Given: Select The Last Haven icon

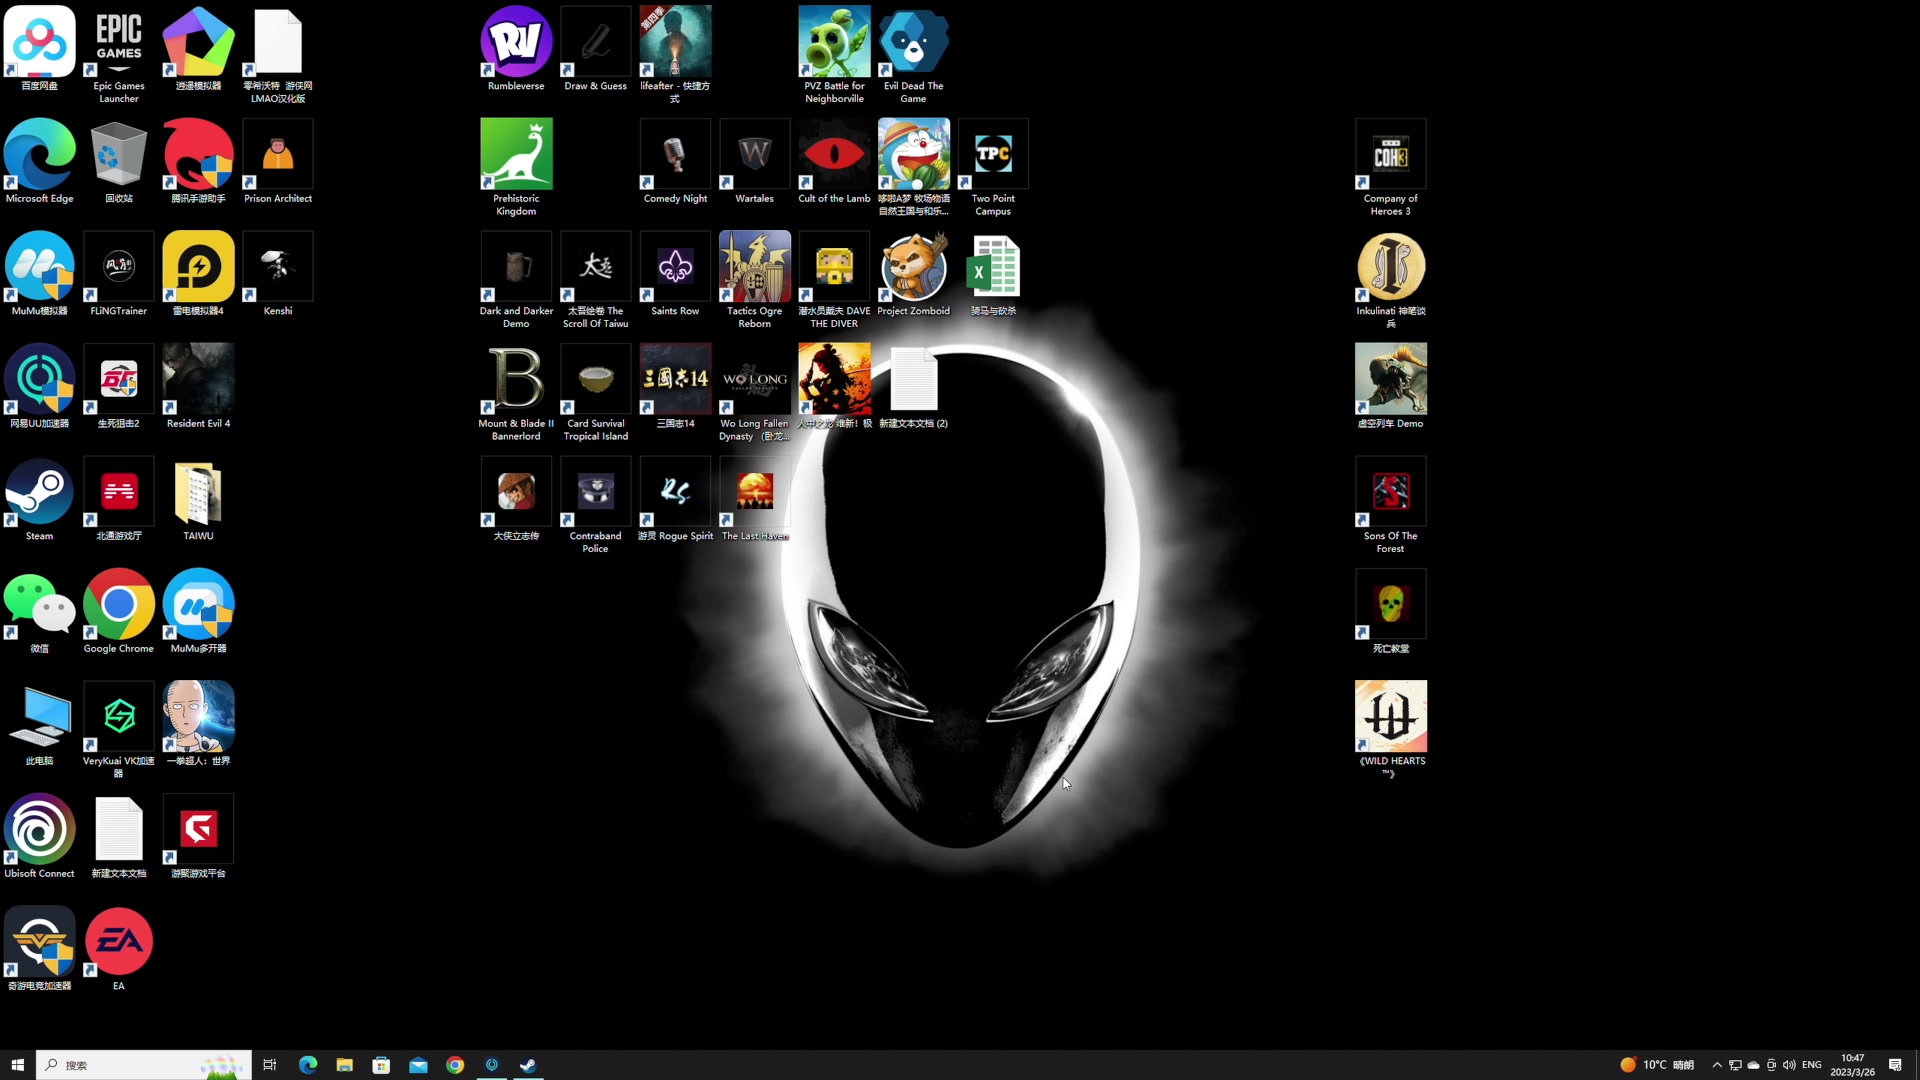Looking at the screenshot, I should pos(755,499).
